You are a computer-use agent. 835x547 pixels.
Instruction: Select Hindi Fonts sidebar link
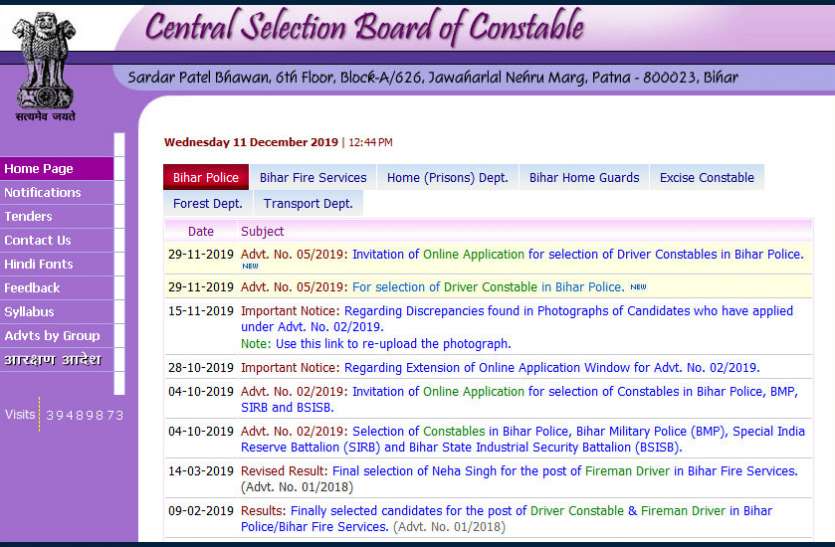(x=56, y=264)
